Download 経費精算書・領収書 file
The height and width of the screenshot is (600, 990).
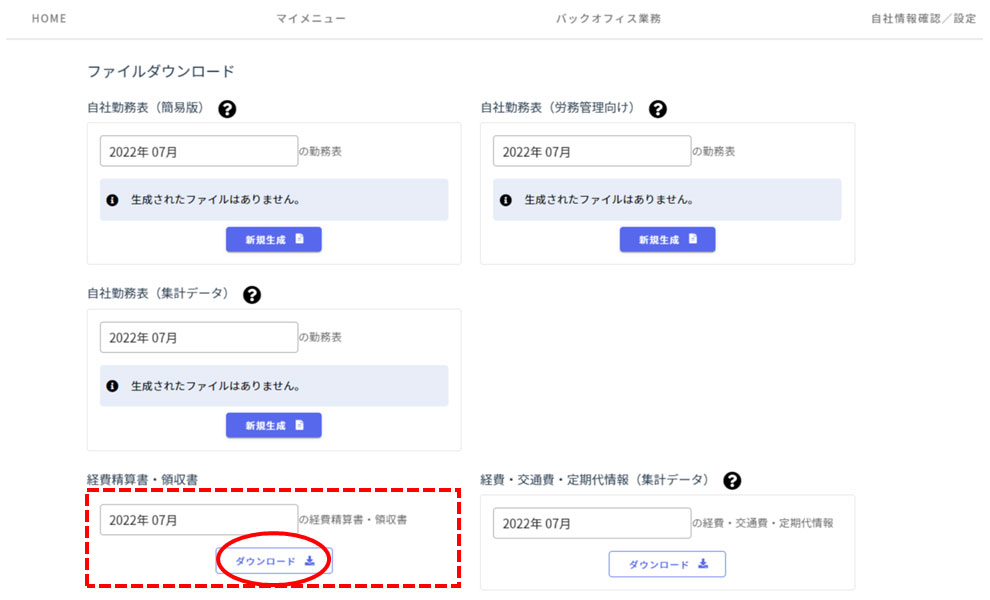click(x=274, y=561)
